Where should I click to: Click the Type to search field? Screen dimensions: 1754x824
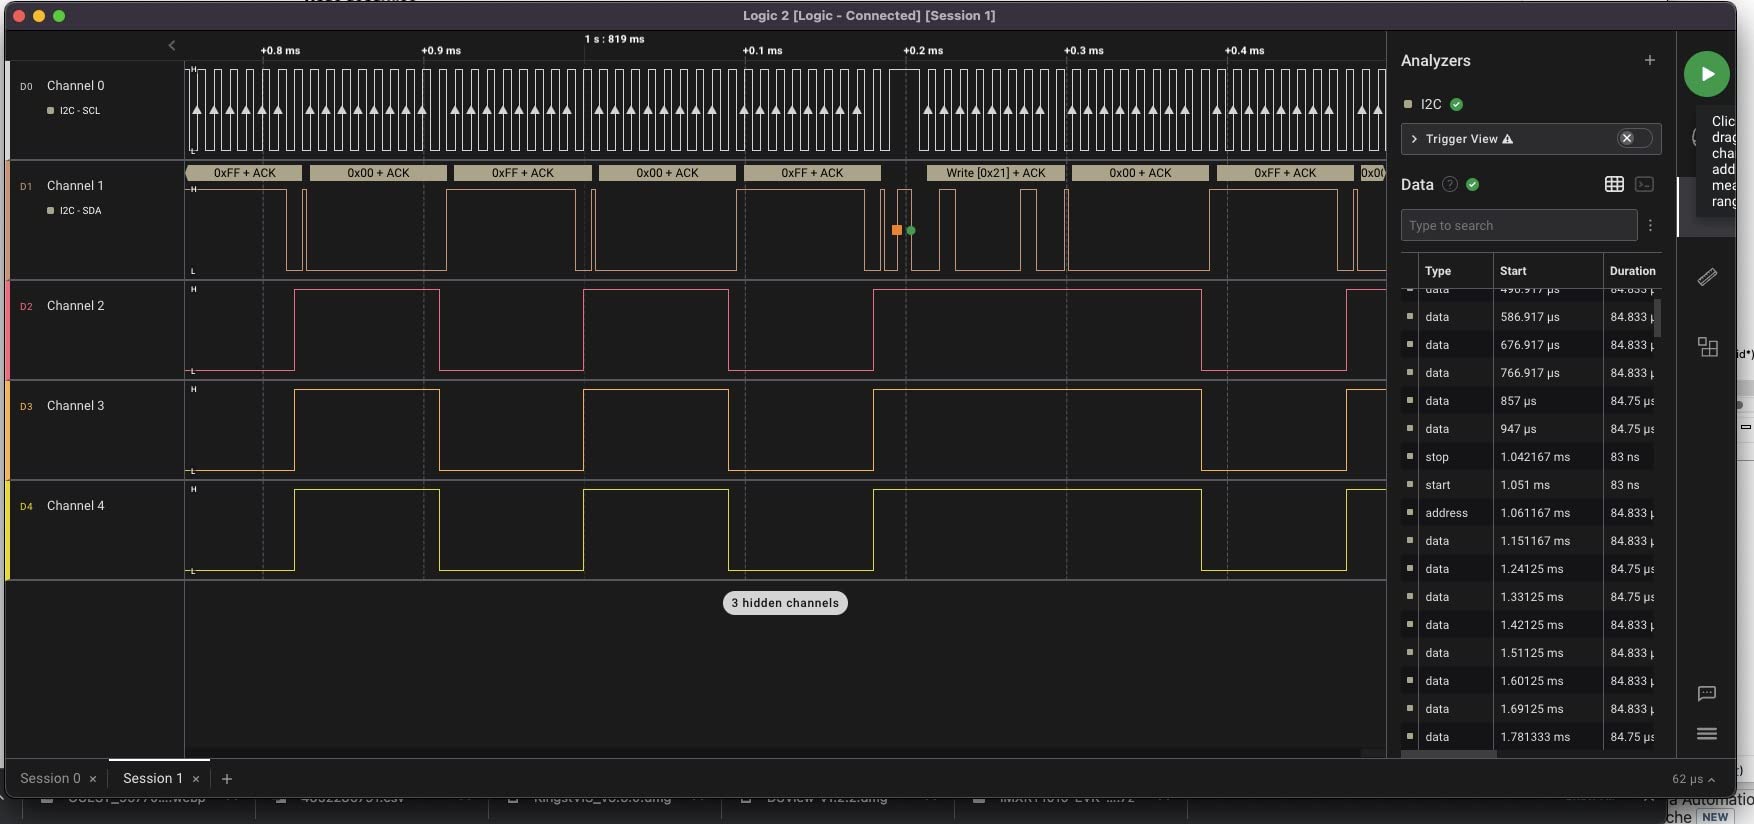click(x=1518, y=226)
